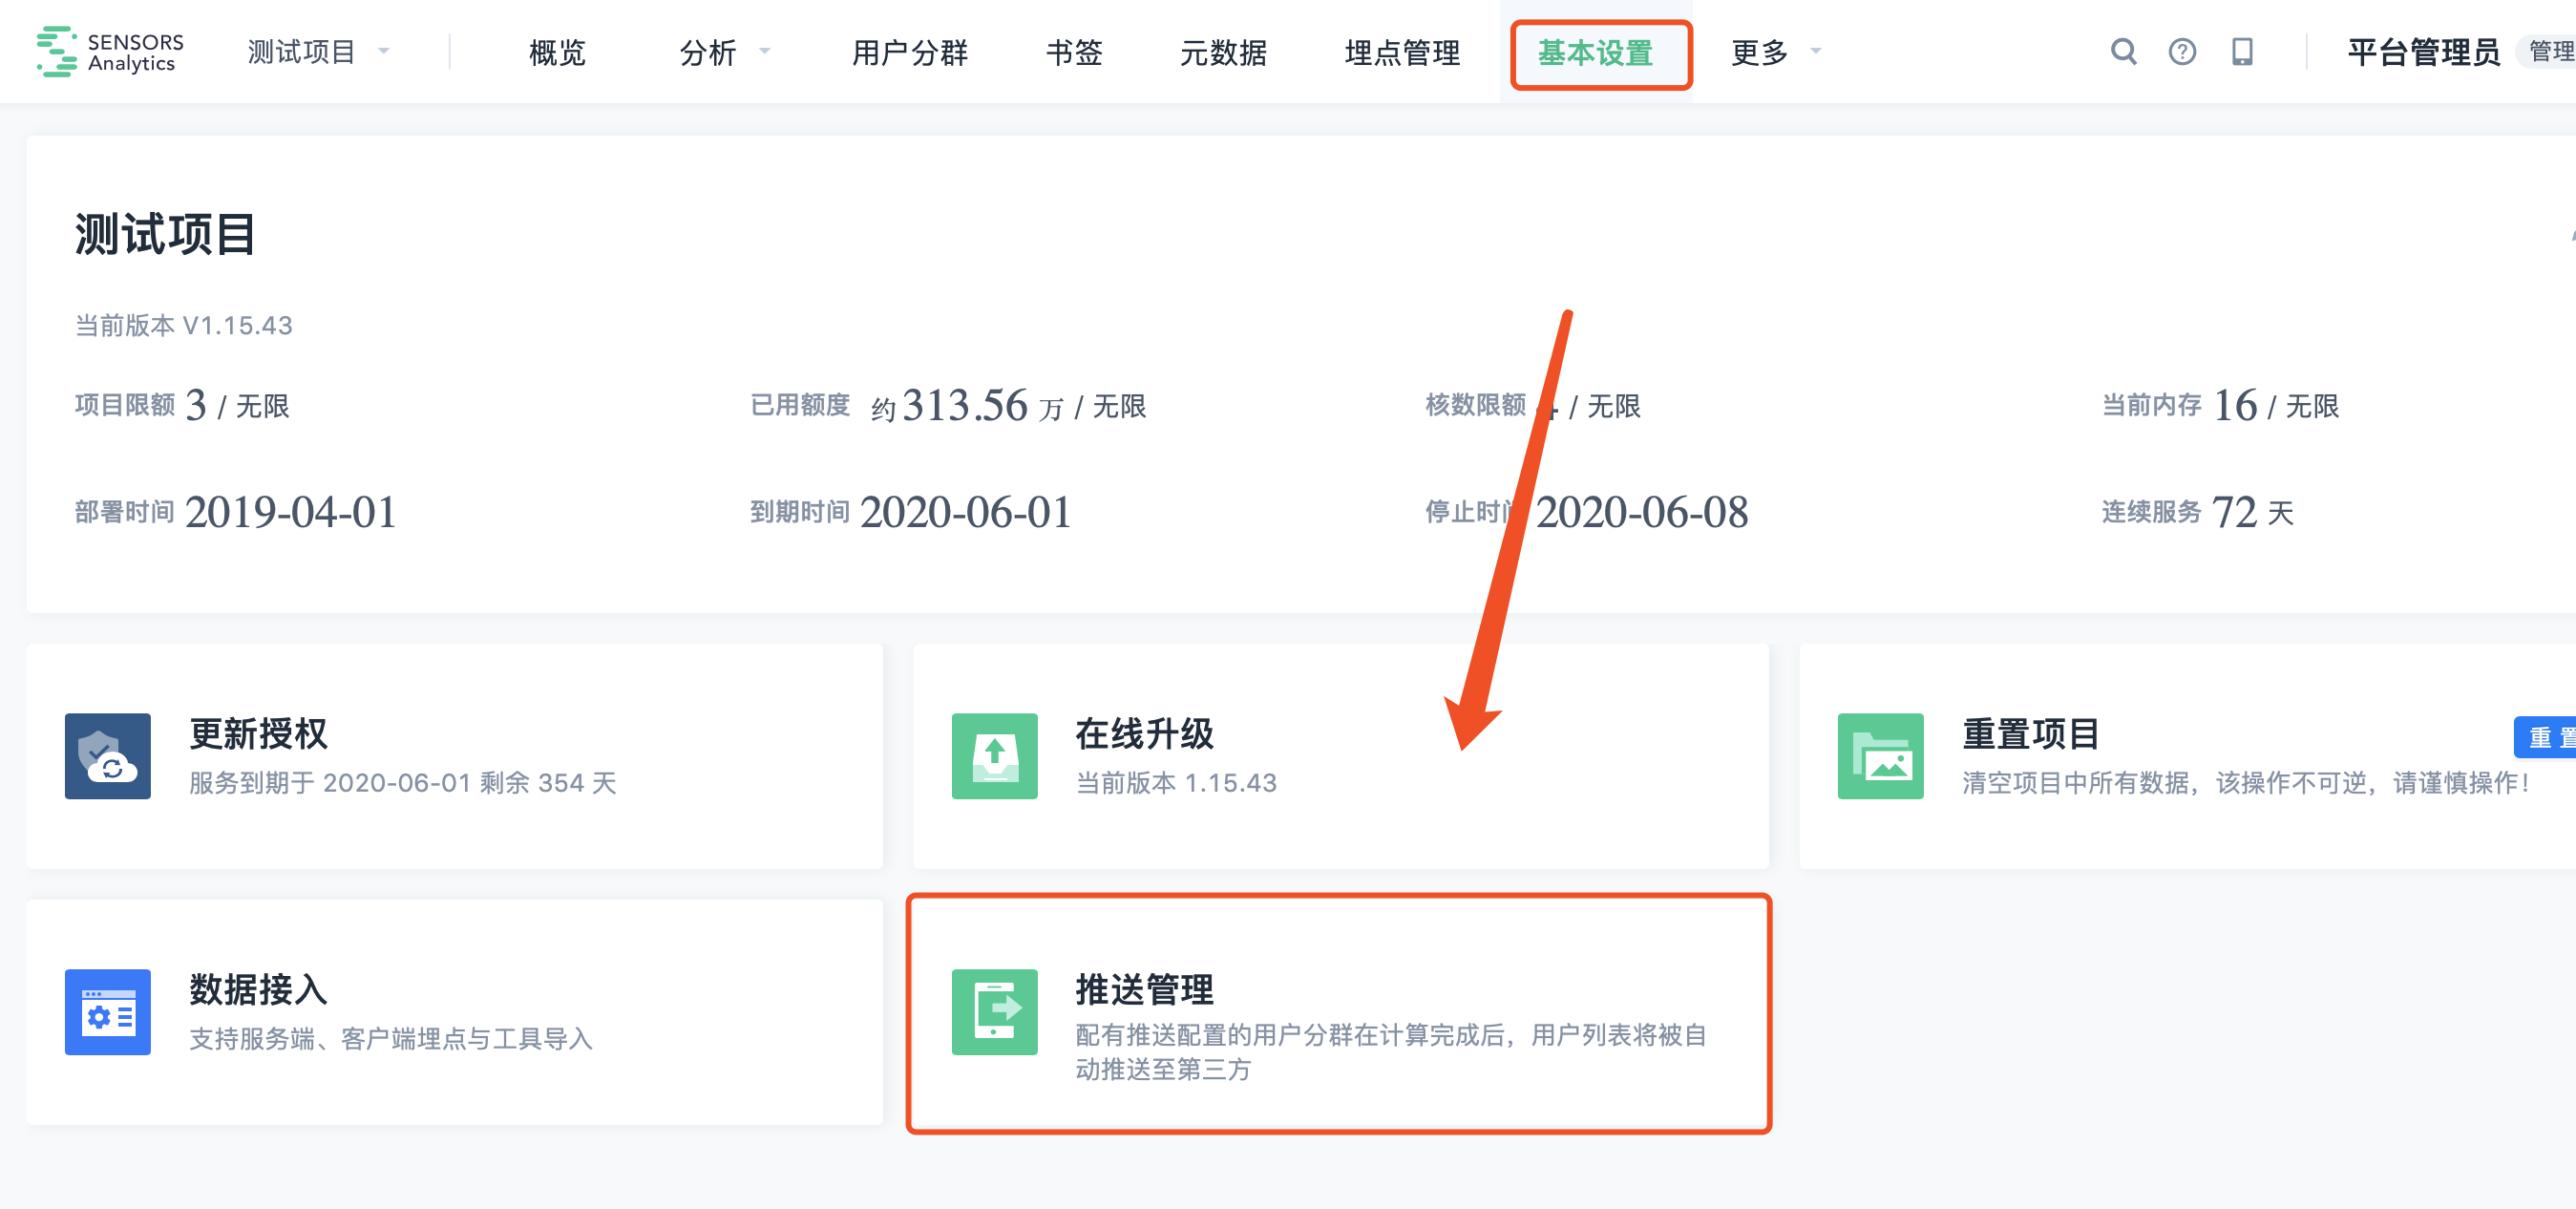This screenshot has height=1209, width=2576.
Task: Click the 在线升级 upload icon
Action: click(x=994, y=756)
